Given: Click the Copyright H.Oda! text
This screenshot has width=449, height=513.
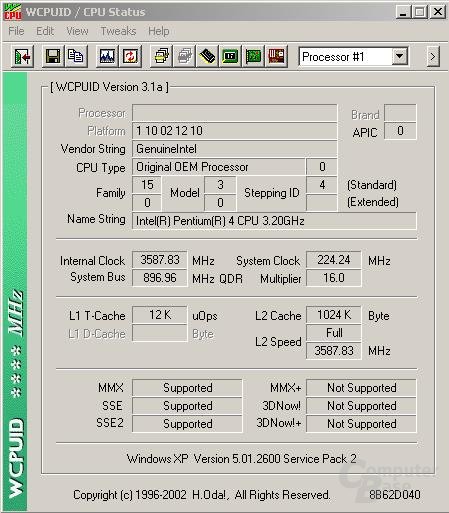Looking at the screenshot, I should 202,495.
